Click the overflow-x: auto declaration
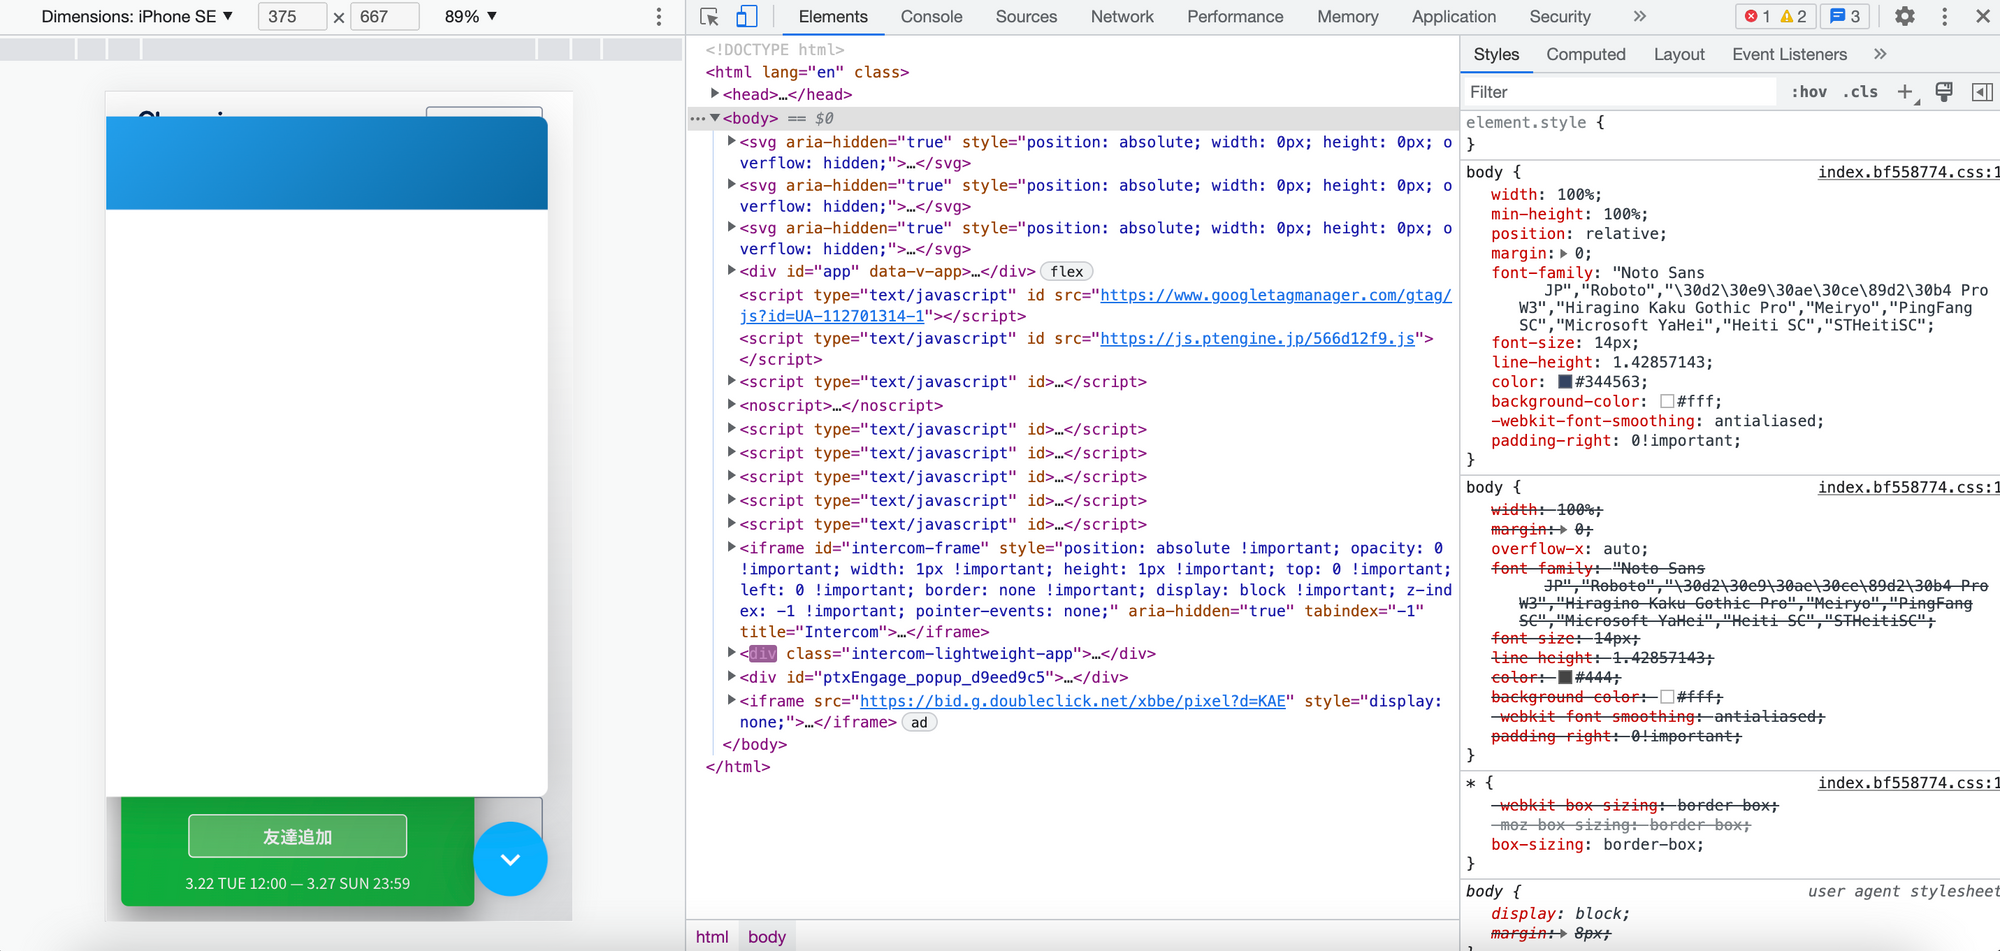The height and width of the screenshot is (951, 2000). [x=1569, y=549]
